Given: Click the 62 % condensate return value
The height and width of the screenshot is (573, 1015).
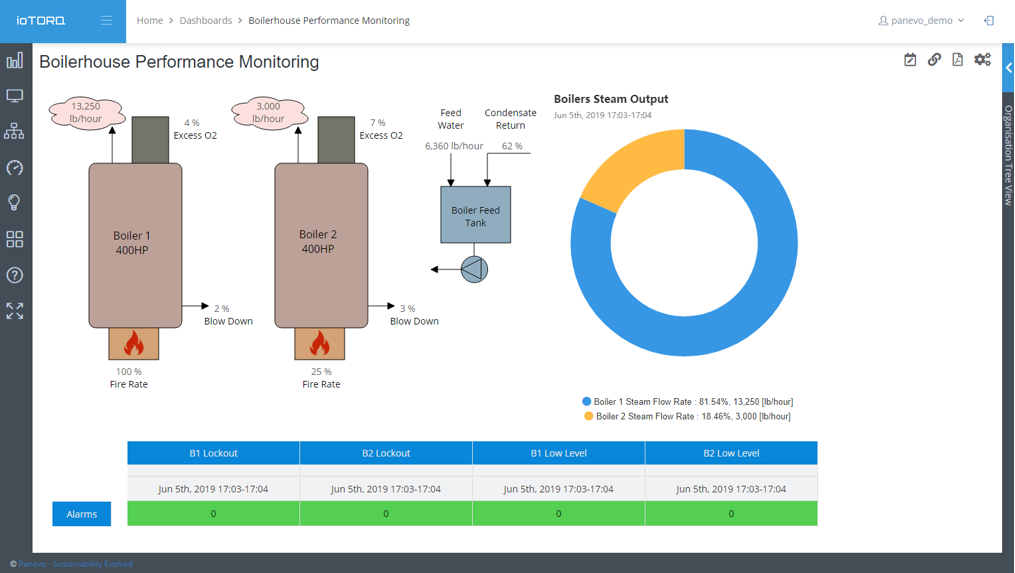Looking at the screenshot, I should pyautogui.click(x=512, y=146).
